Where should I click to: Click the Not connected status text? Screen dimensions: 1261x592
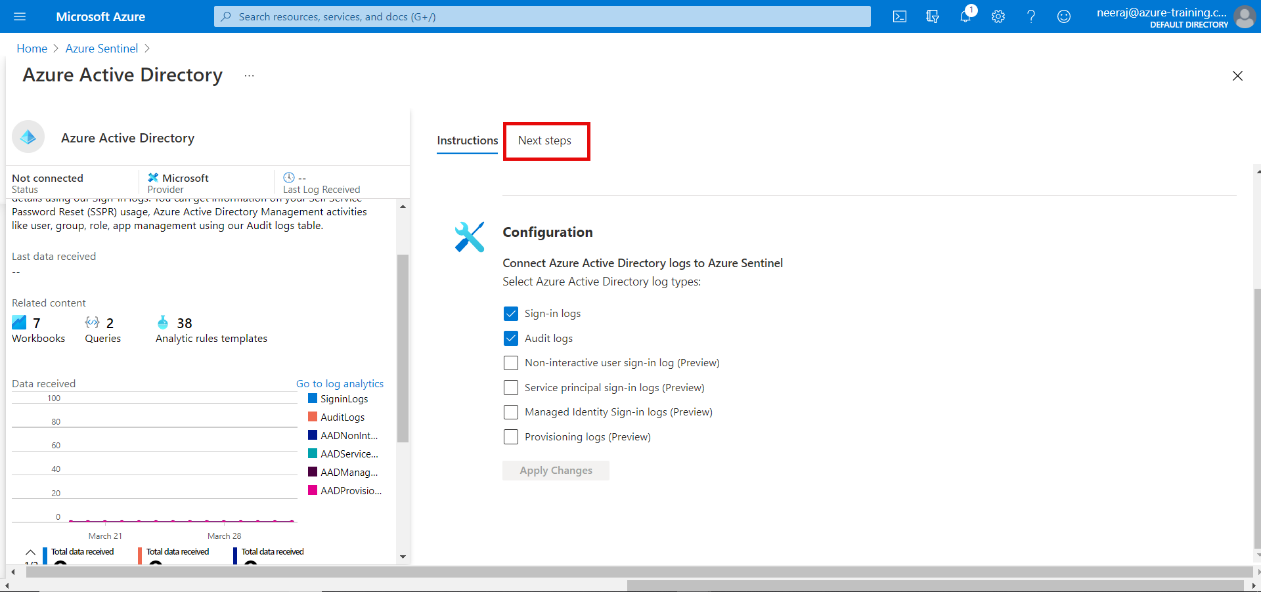click(48, 178)
